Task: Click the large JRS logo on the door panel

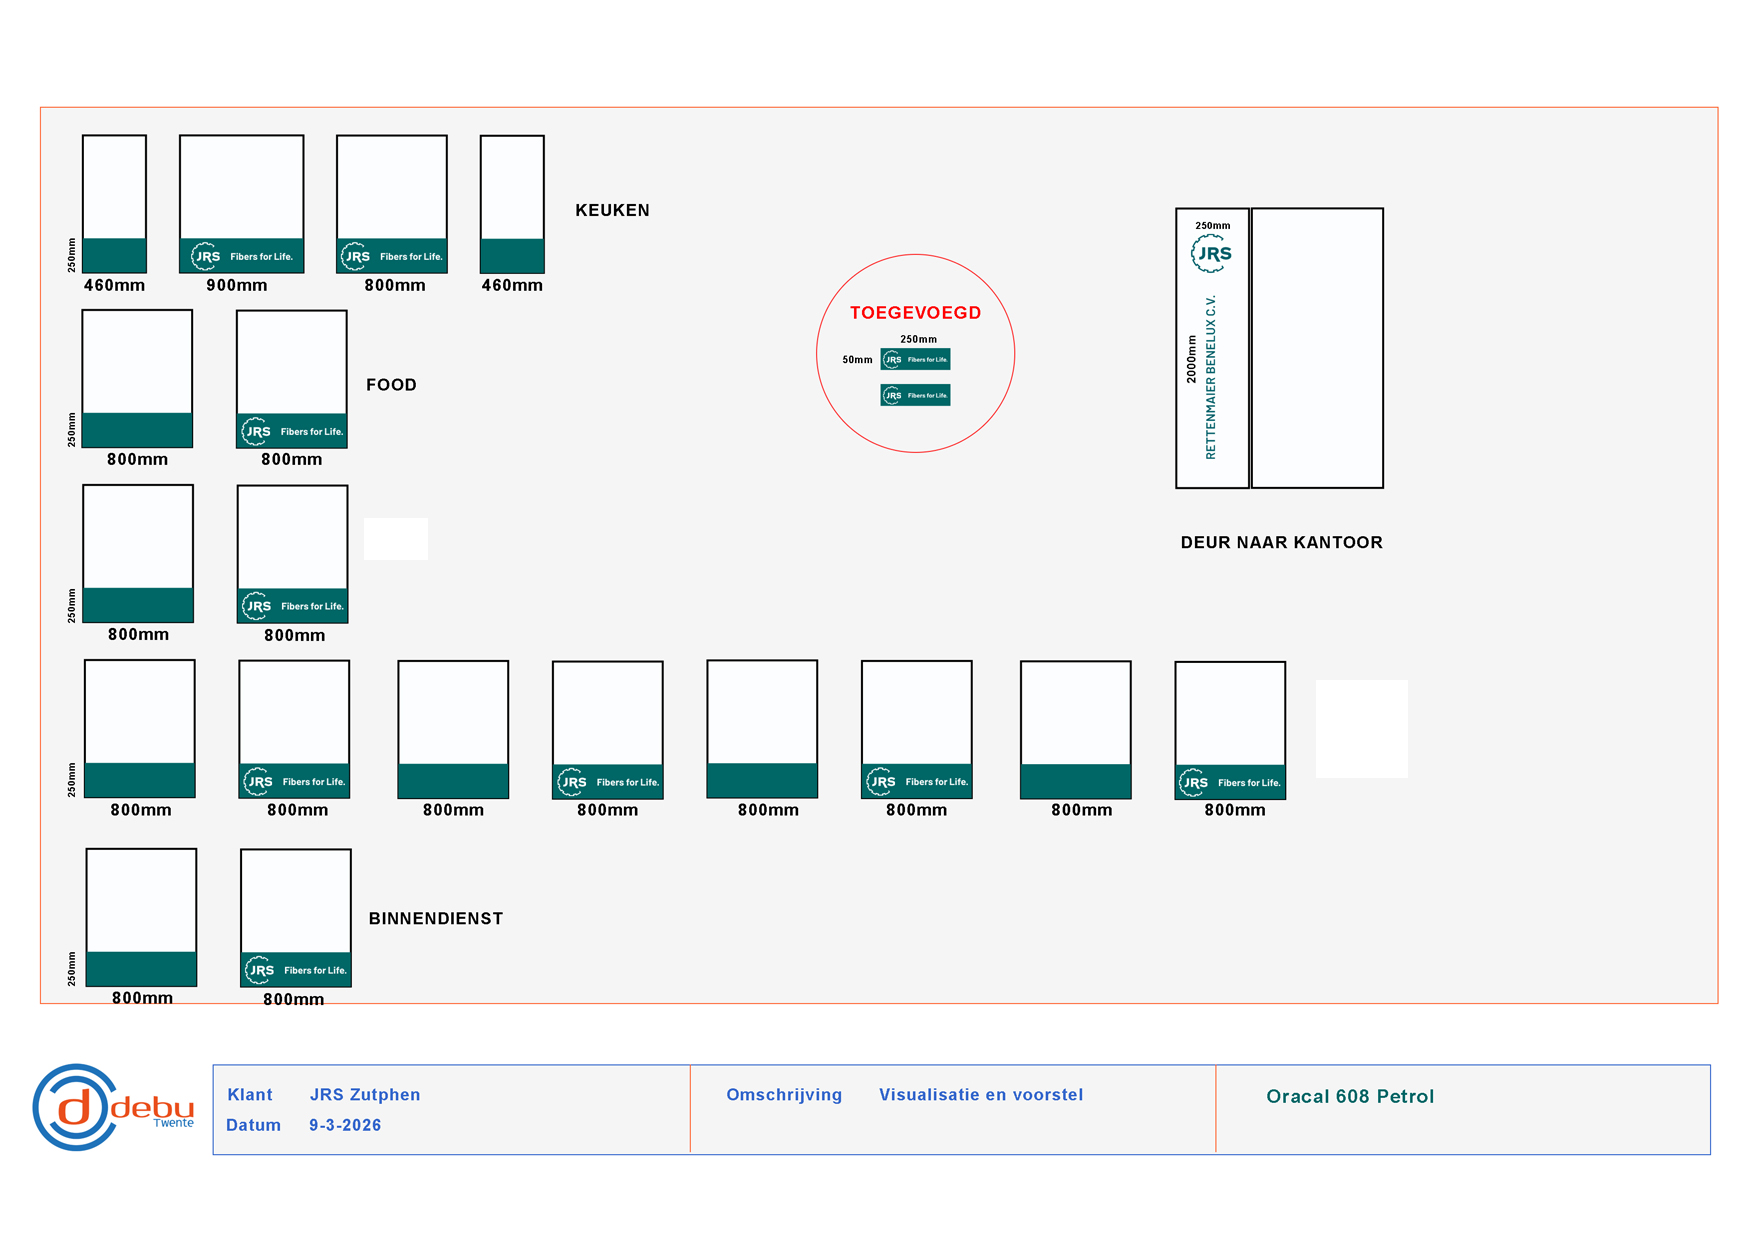Action: (1212, 254)
